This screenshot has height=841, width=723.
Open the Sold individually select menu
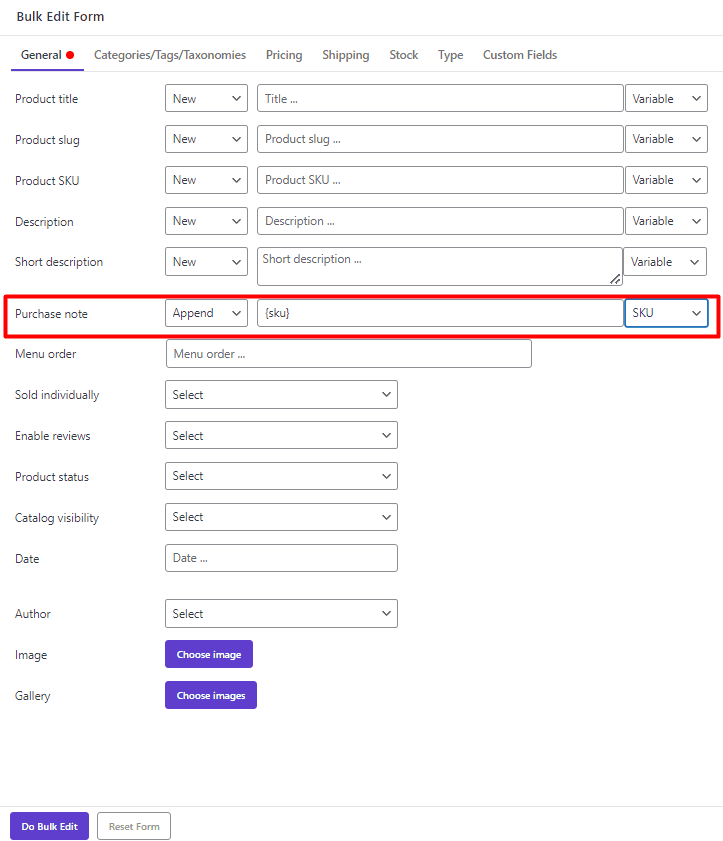point(281,394)
